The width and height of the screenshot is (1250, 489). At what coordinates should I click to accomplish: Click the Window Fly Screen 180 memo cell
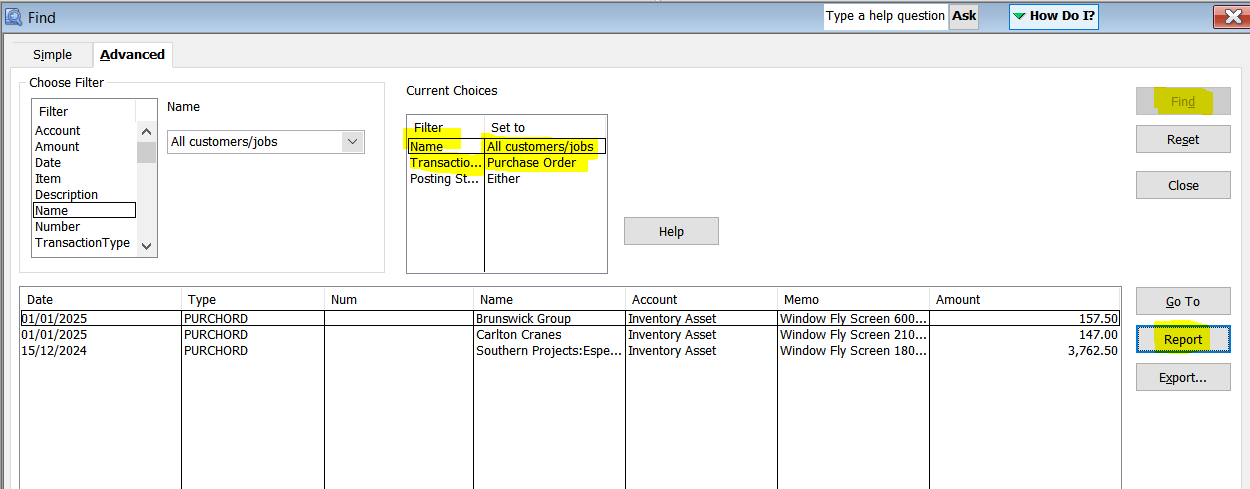point(853,351)
